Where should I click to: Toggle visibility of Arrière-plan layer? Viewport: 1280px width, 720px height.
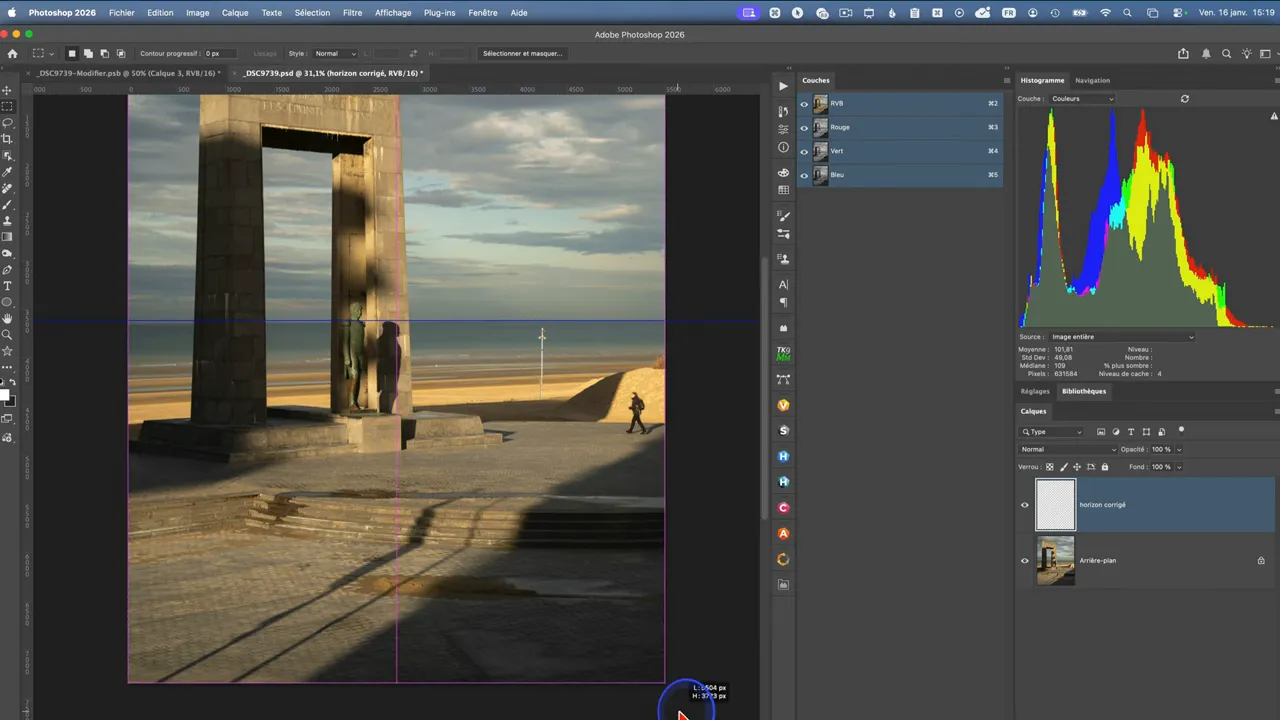tap(1024, 561)
